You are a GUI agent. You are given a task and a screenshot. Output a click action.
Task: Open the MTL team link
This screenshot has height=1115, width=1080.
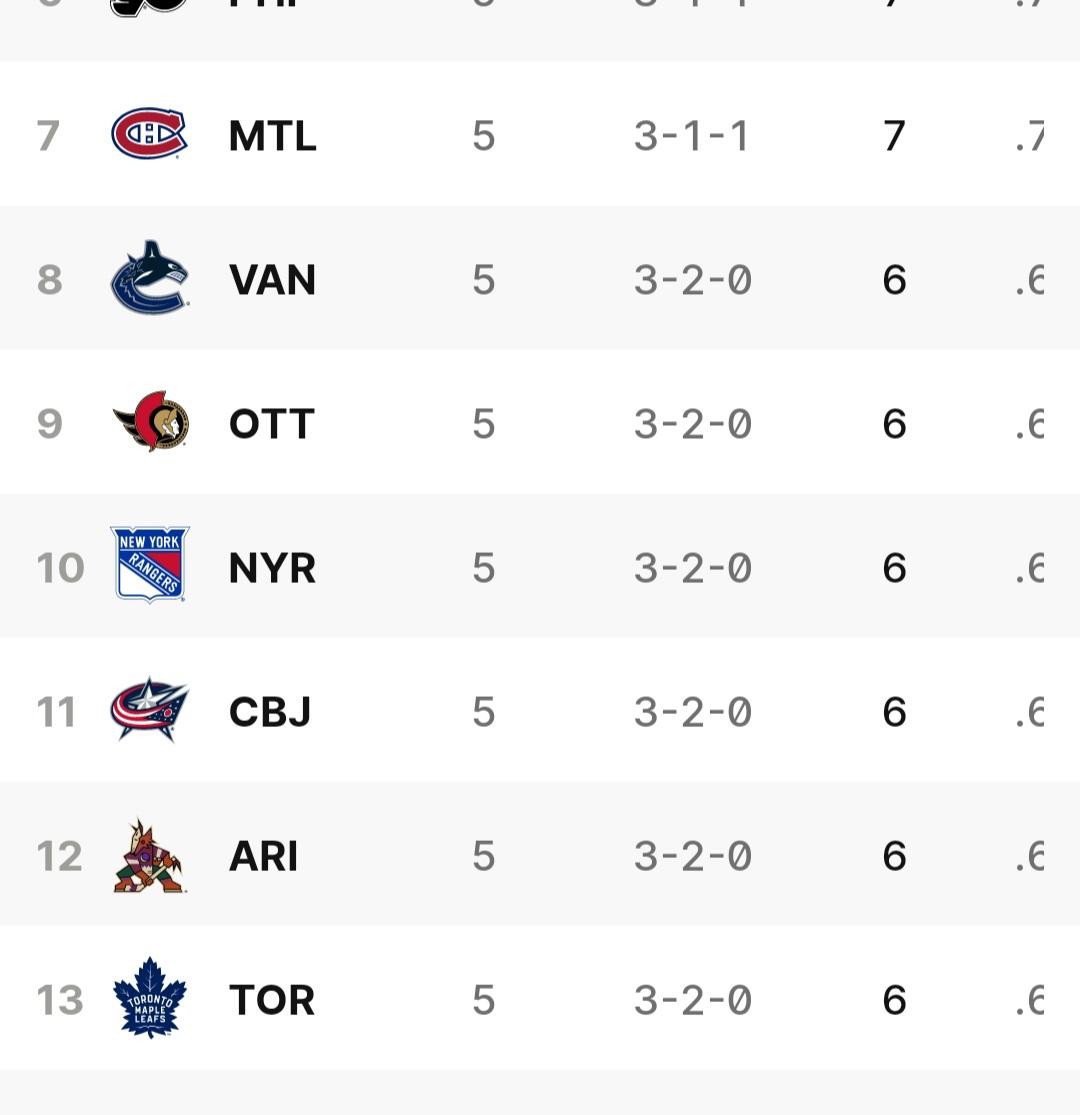[x=272, y=136]
